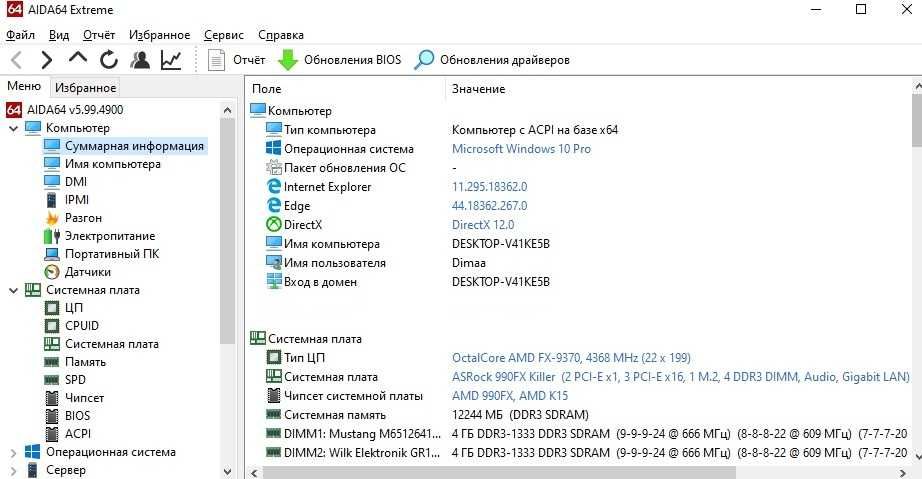Image resolution: width=922 pixels, height=479 pixels.
Task: Open the graph chart icon in the toolbar
Action: (x=171, y=60)
